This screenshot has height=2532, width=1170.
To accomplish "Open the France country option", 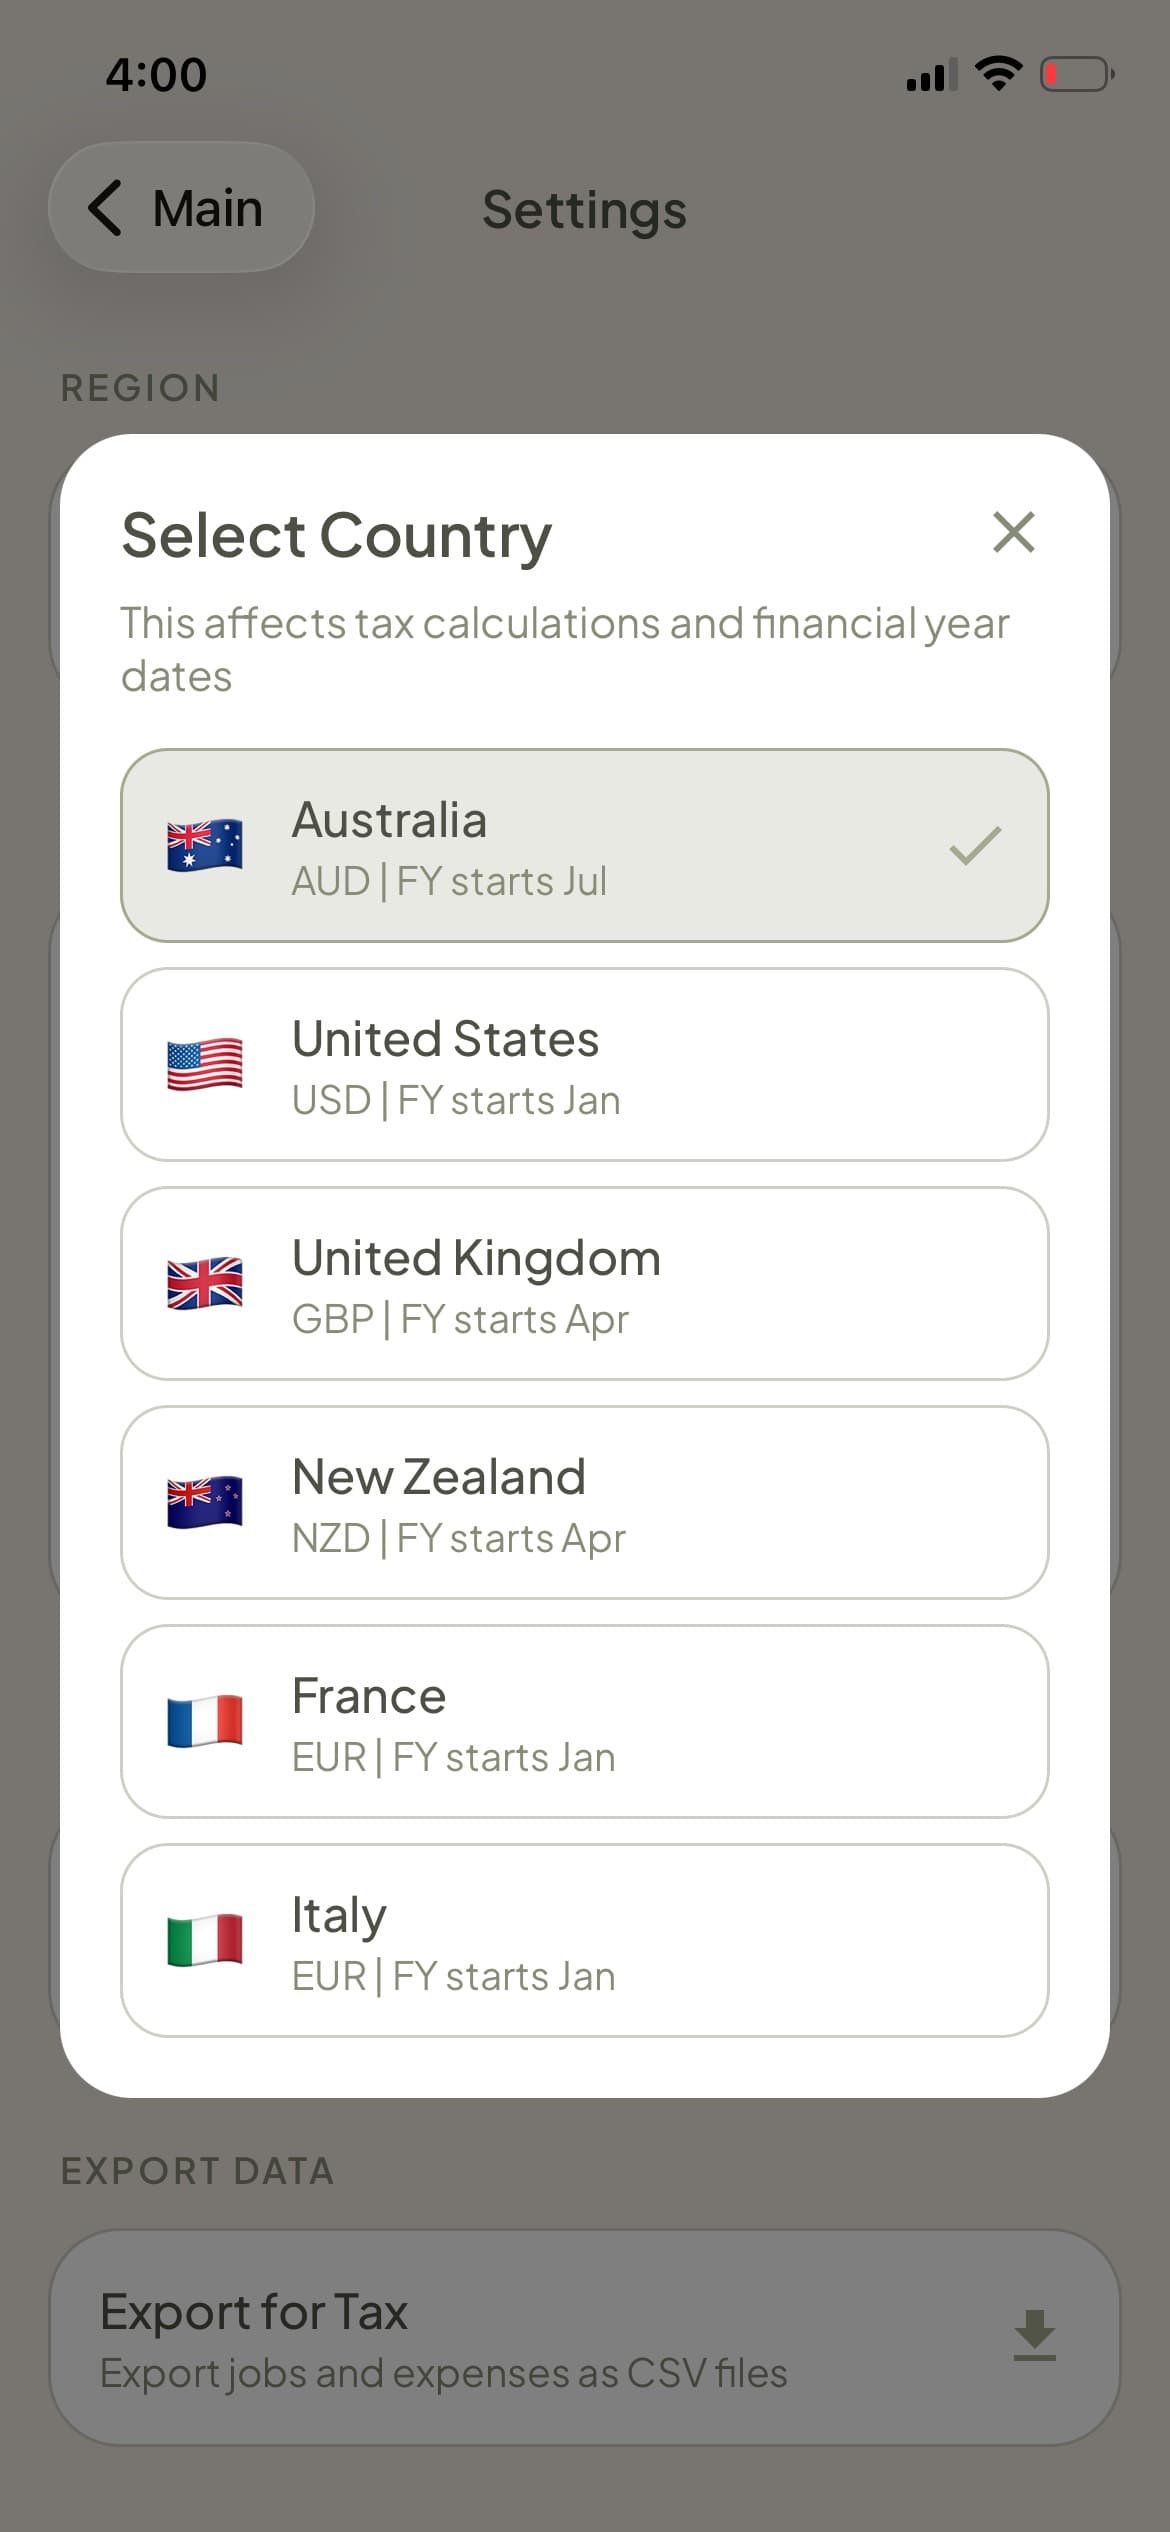I will pos(585,1722).
